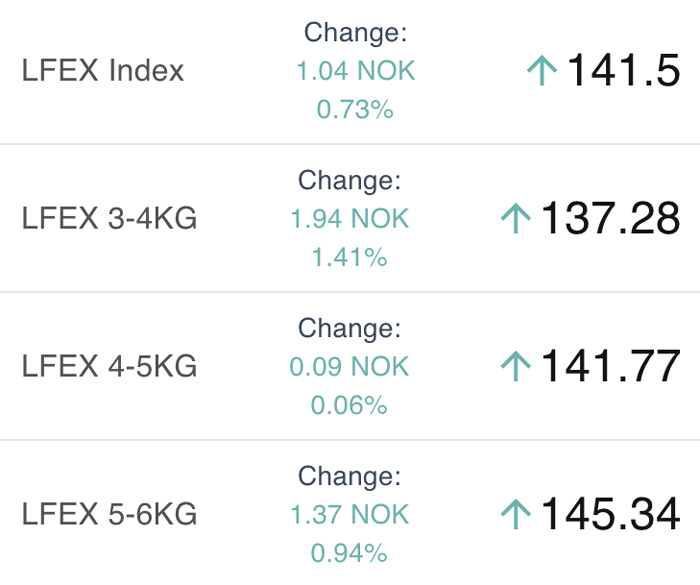Click the 1.37 NOK change value
The height and width of the screenshot is (585, 700).
pos(350,514)
